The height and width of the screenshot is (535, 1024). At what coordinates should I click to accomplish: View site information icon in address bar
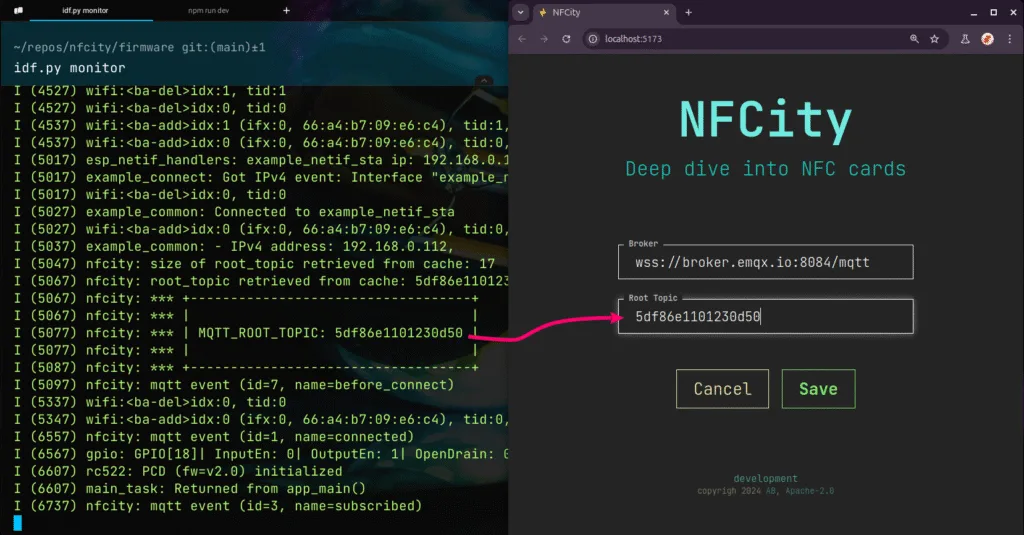pos(592,39)
